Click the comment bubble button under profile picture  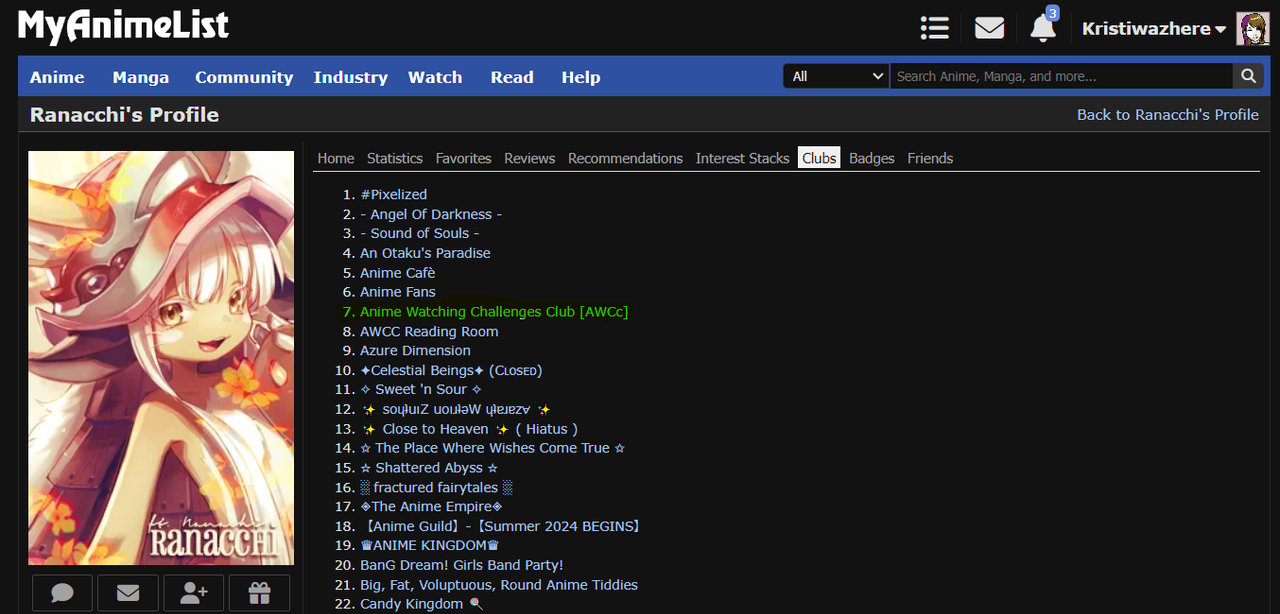[62, 593]
